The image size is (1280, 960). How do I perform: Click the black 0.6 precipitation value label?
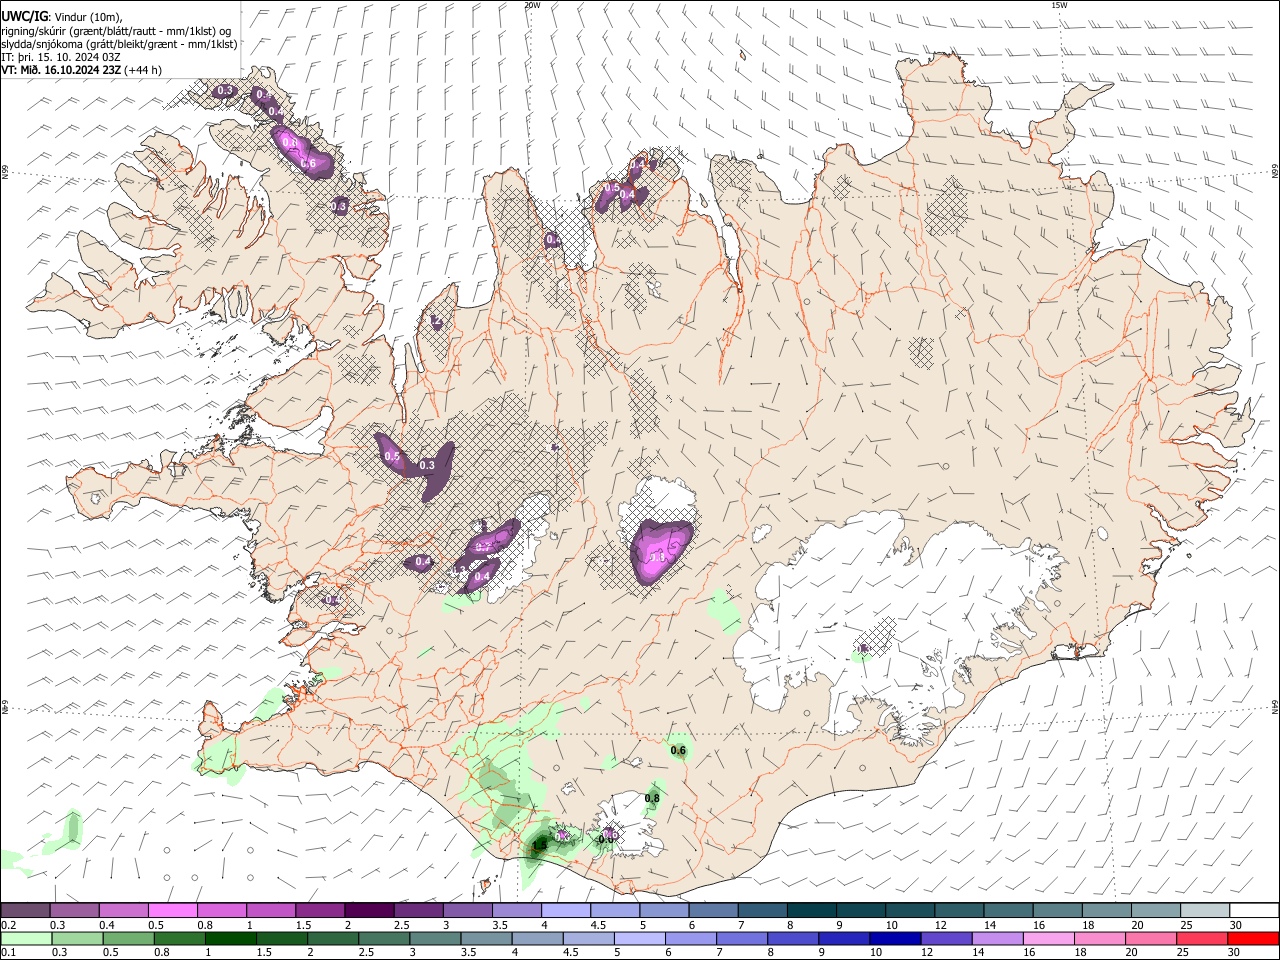[x=678, y=751]
